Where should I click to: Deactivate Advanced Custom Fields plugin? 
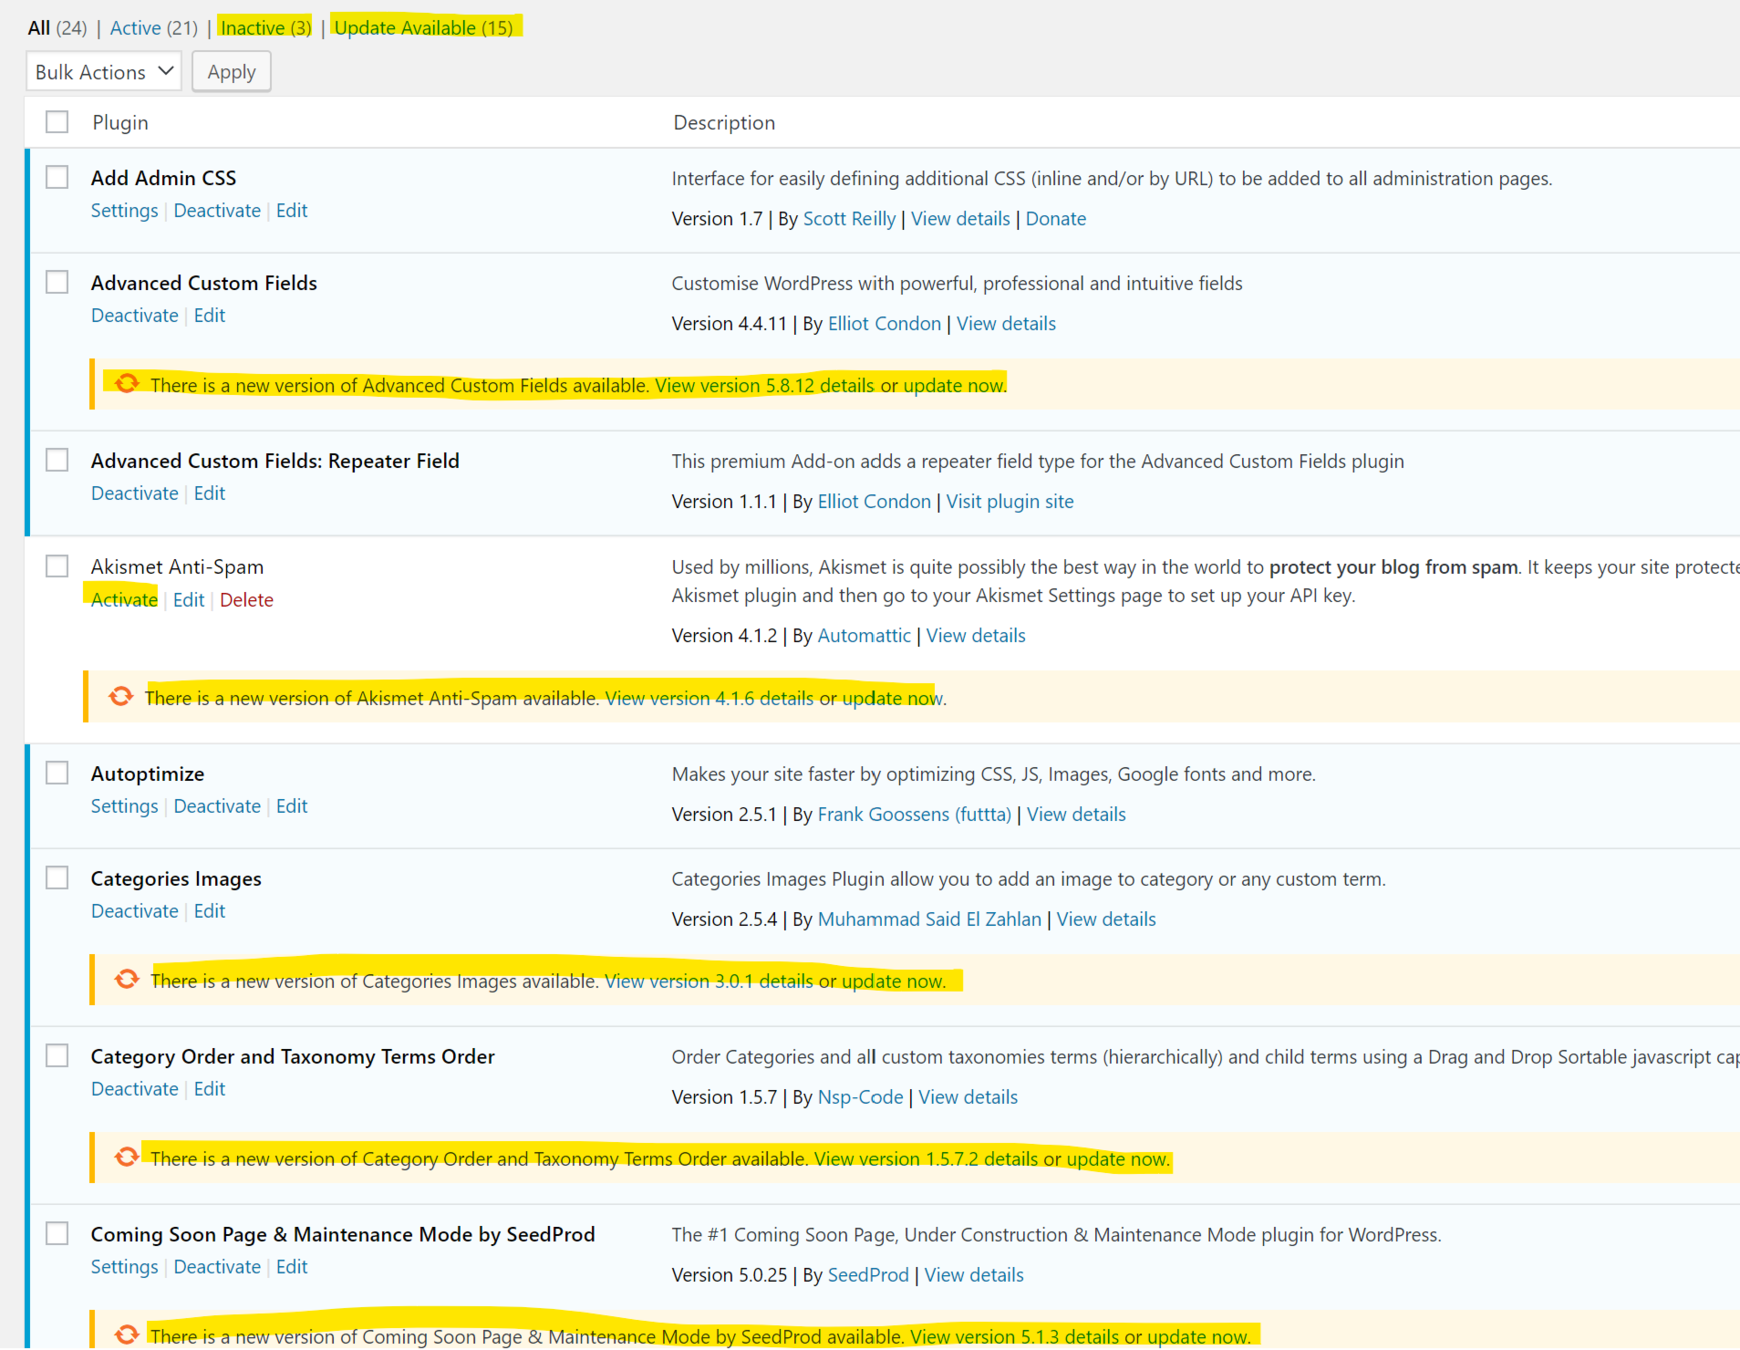[x=134, y=315]
